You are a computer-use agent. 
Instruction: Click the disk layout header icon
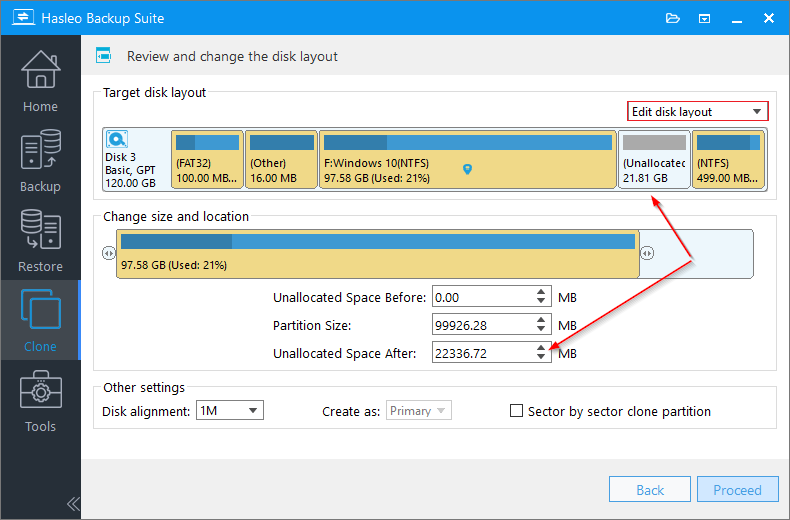[103, 55]
